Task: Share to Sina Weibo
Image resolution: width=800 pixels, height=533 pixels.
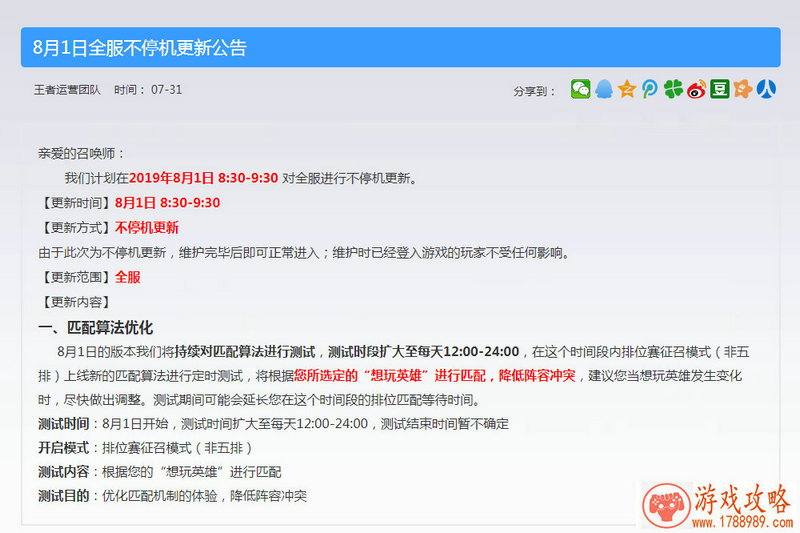Action: [x=696, y=89]
